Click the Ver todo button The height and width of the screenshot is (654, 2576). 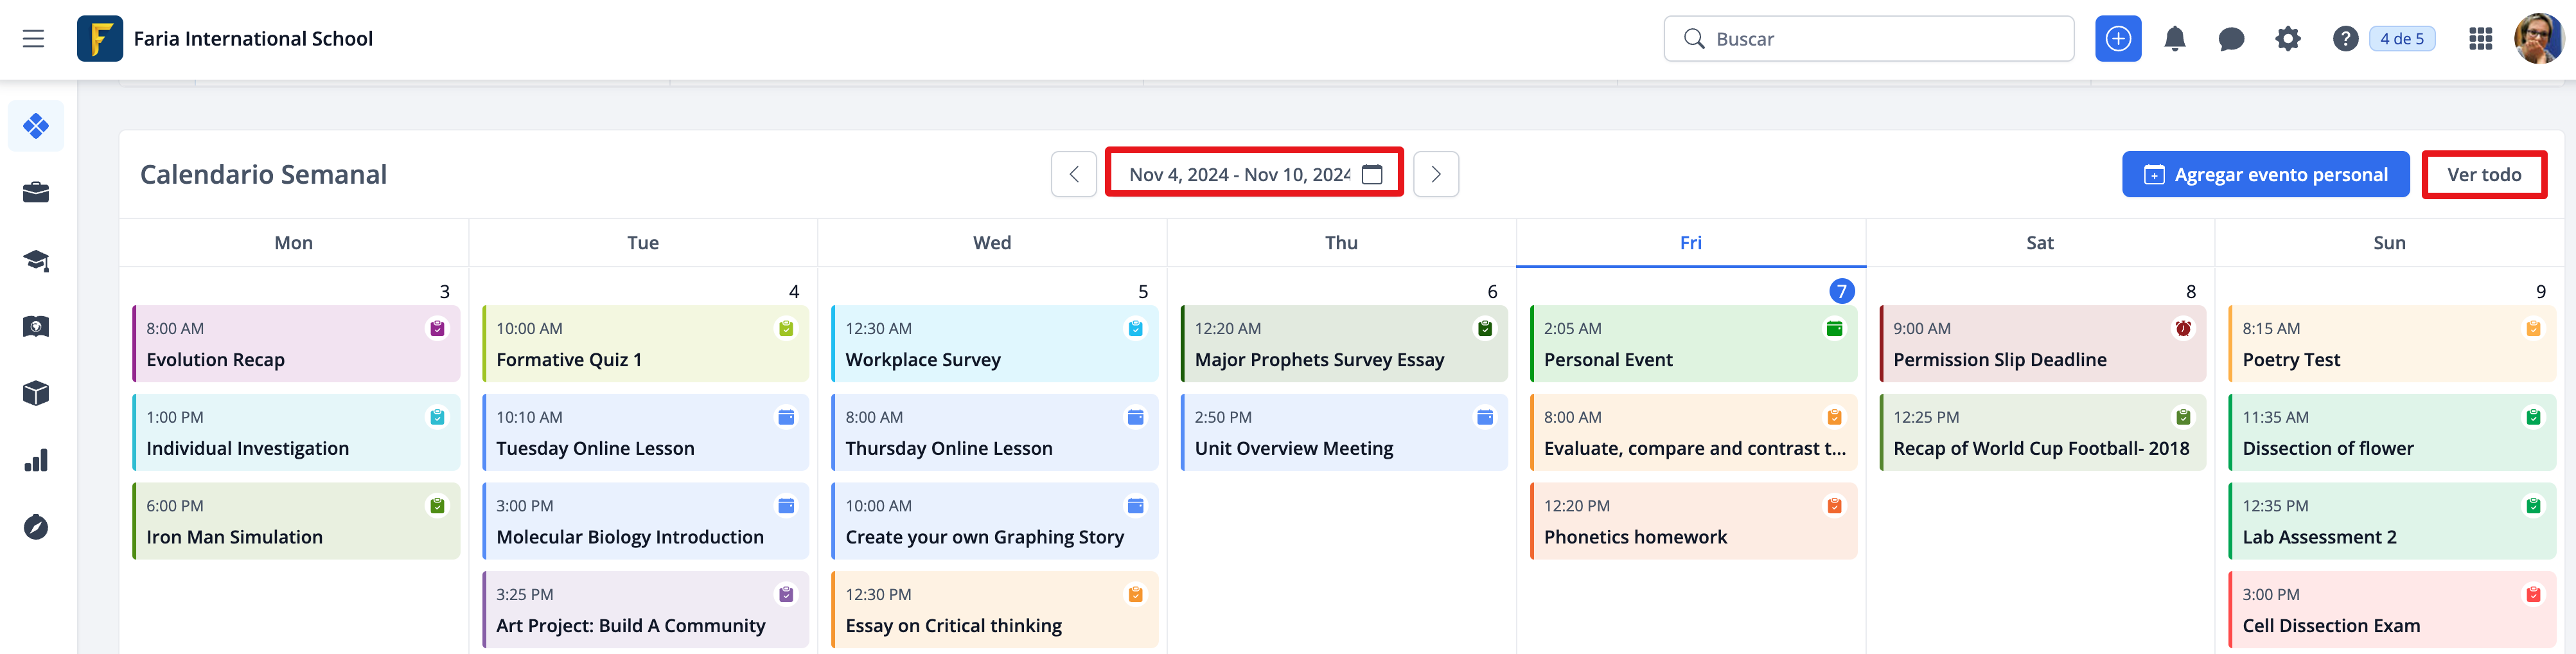tap(2483, 174)
